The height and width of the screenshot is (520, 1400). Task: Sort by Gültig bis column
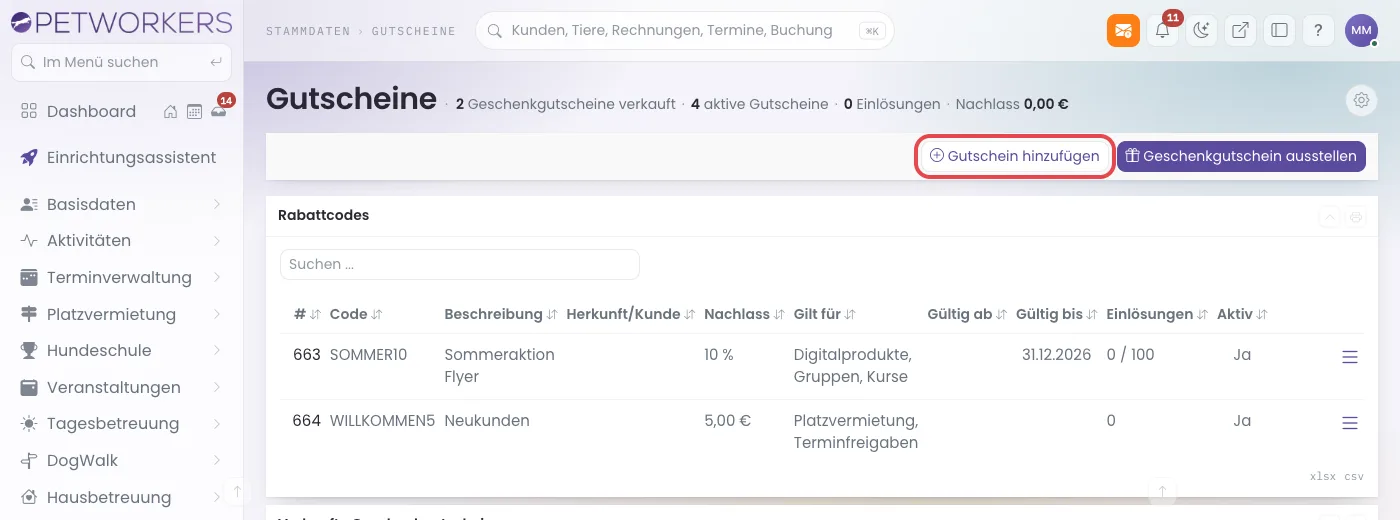point(1057,314)
